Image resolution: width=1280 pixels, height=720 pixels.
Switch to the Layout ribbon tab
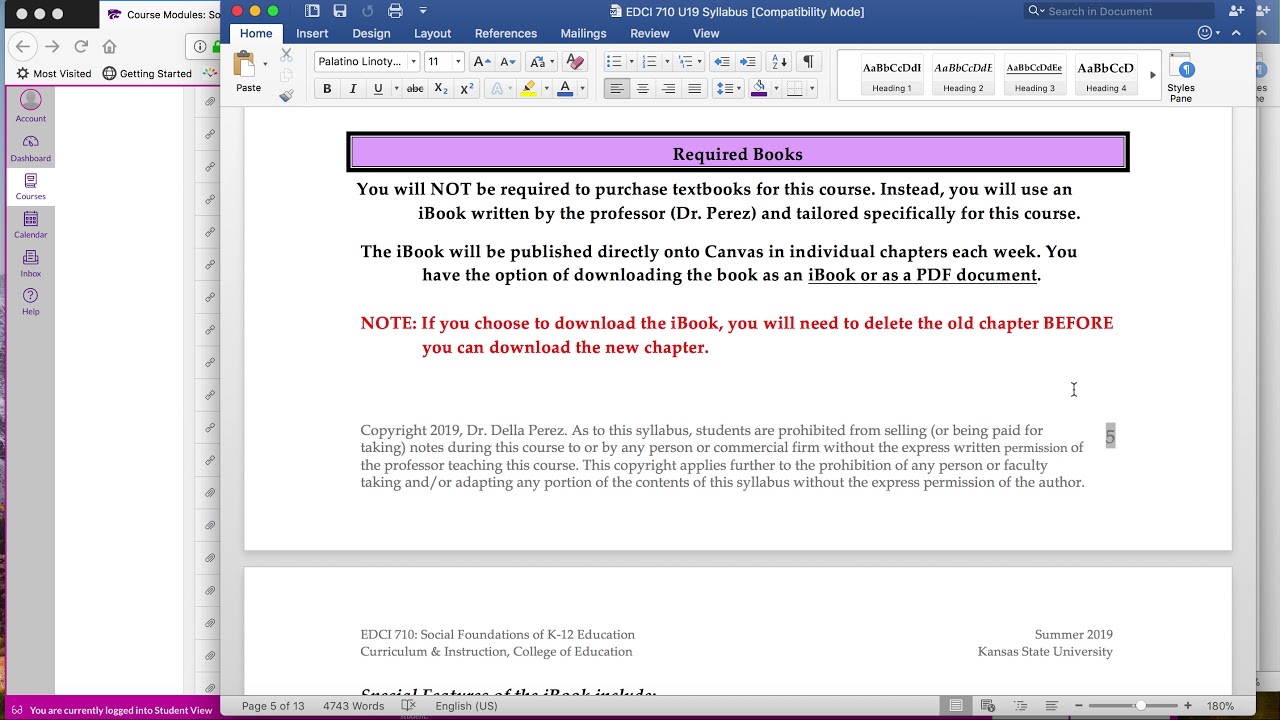coord(432,33)
